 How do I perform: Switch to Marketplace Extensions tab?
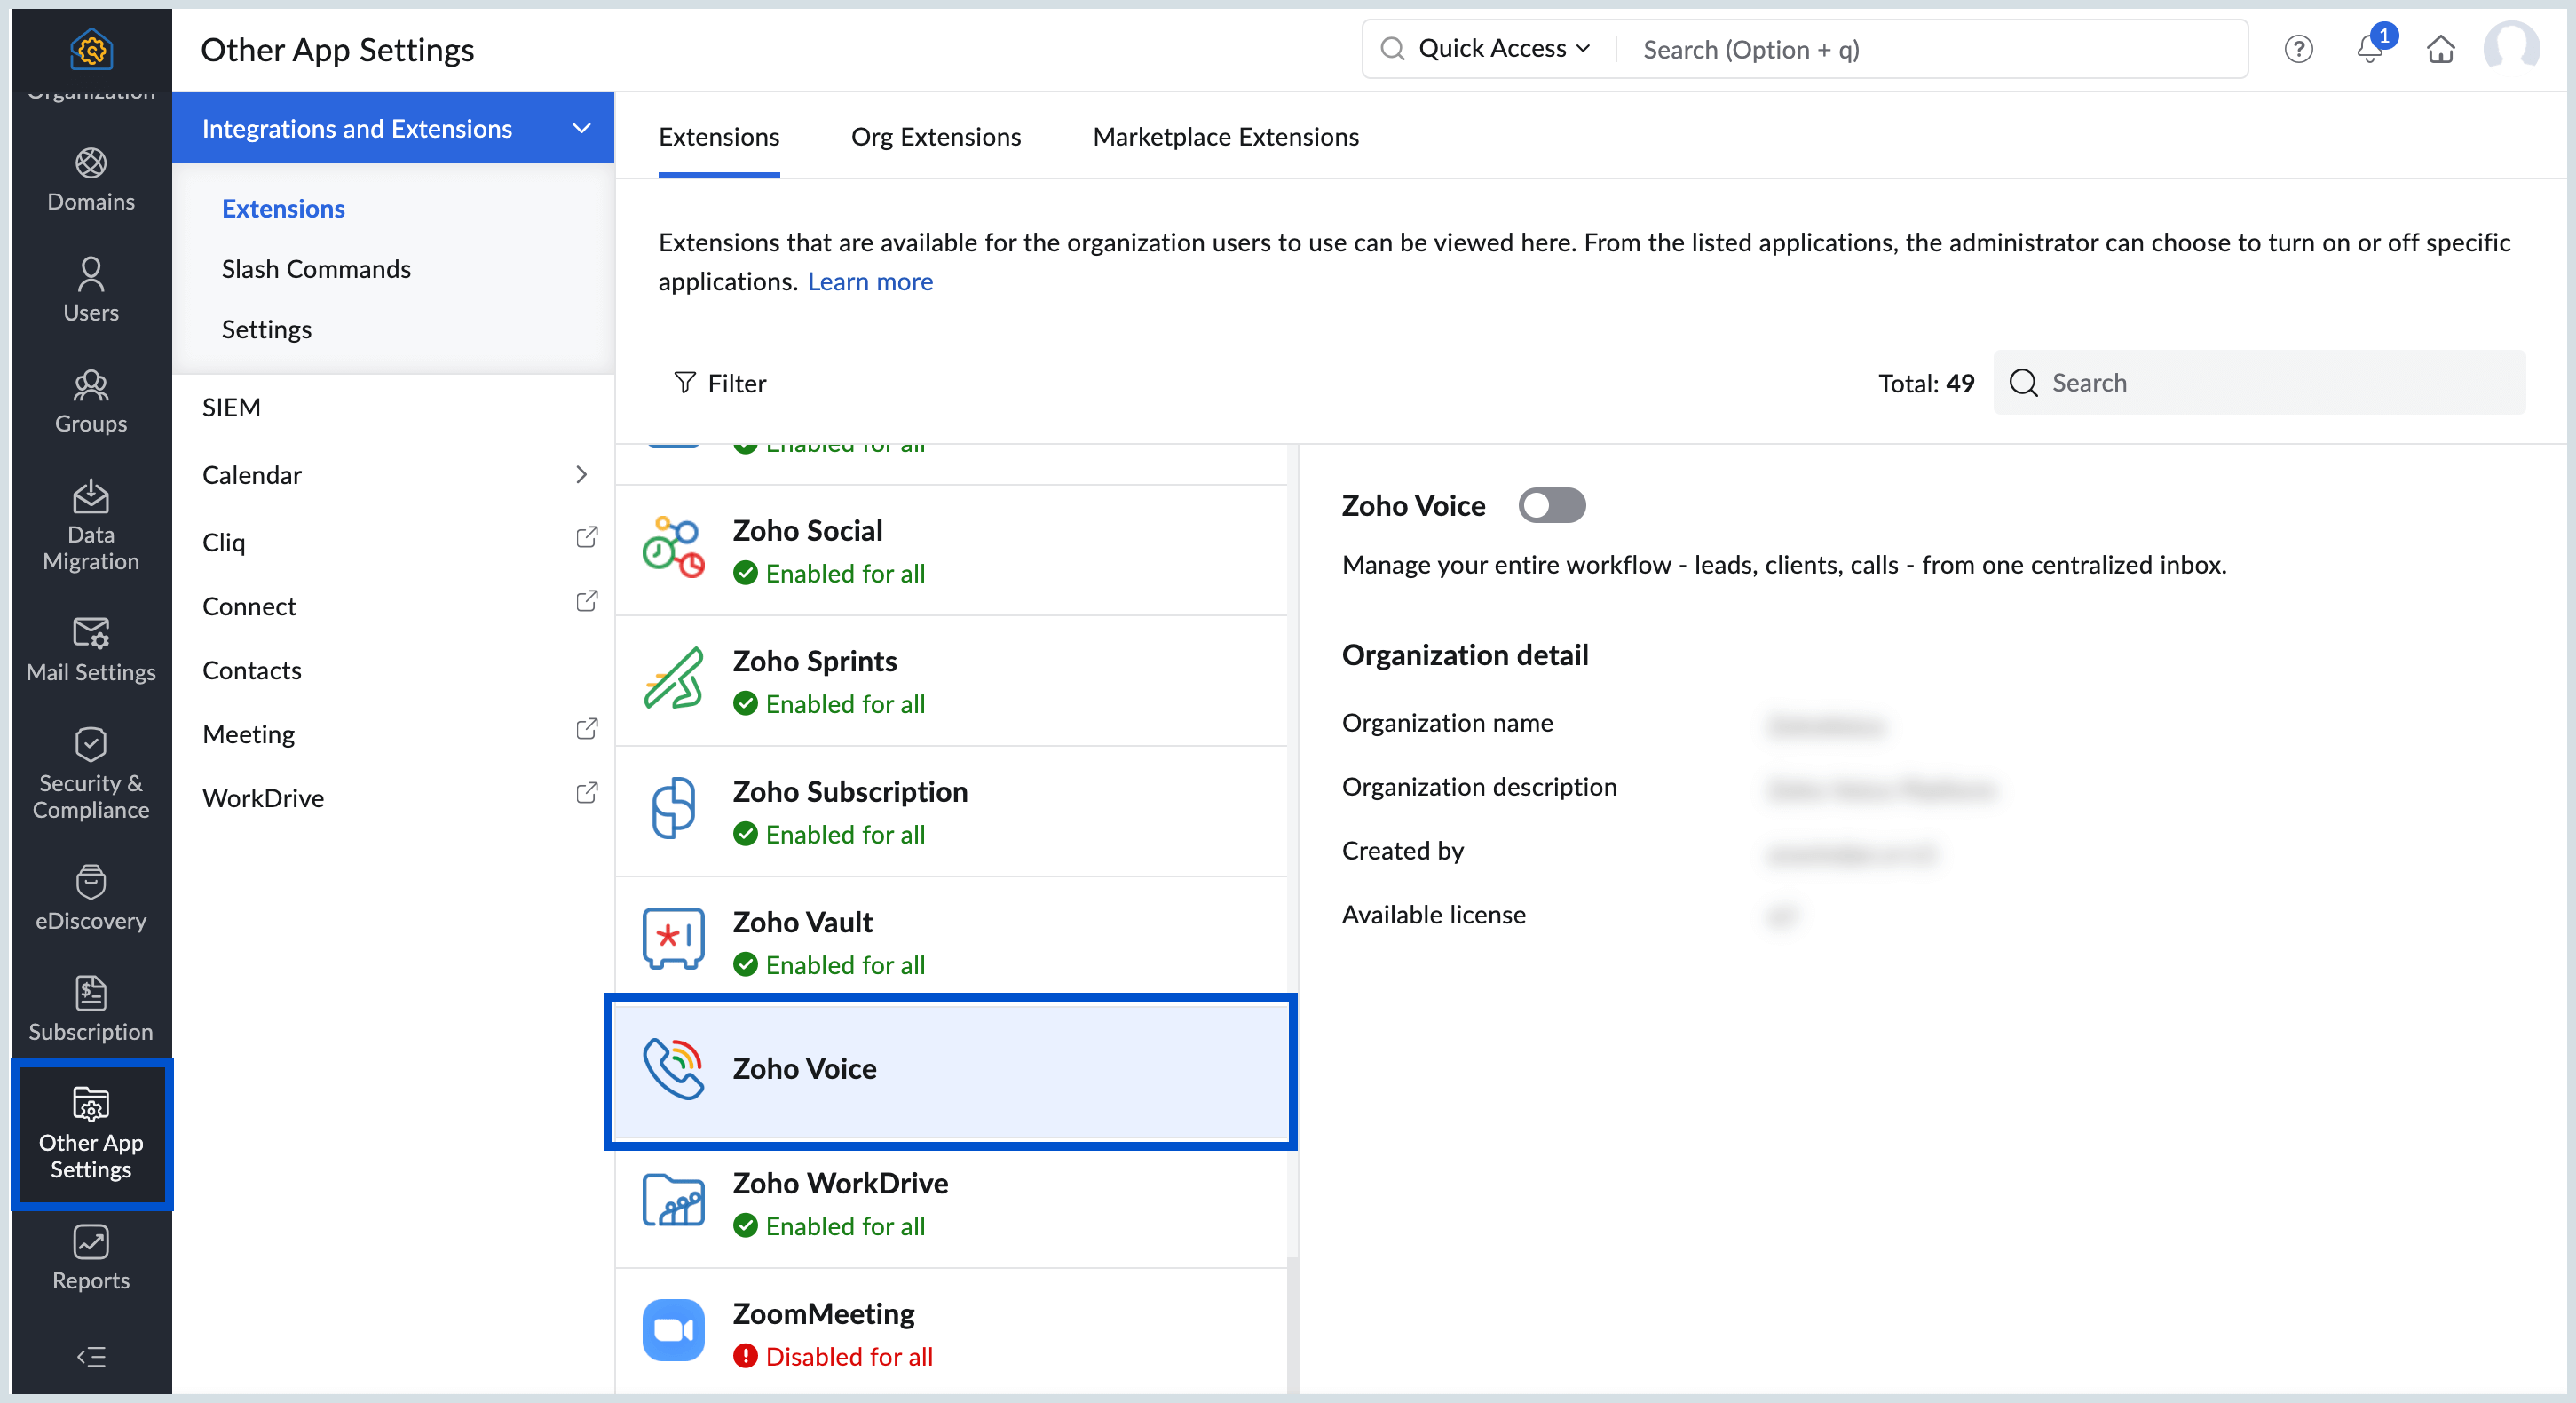(x=1225, y=137)
